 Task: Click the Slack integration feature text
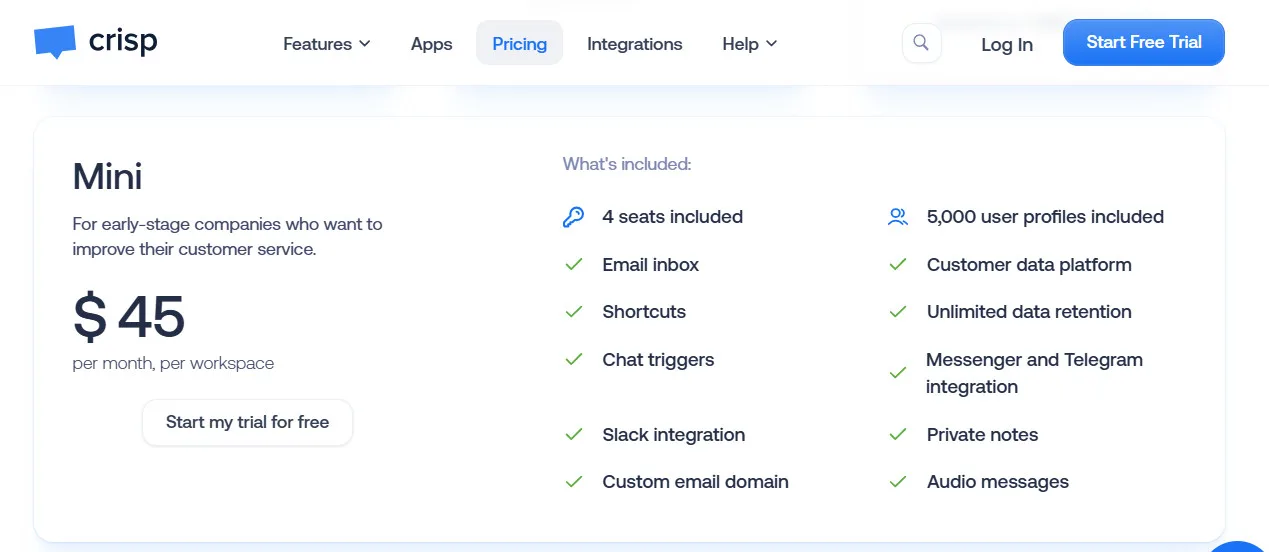tap(674, 435)
